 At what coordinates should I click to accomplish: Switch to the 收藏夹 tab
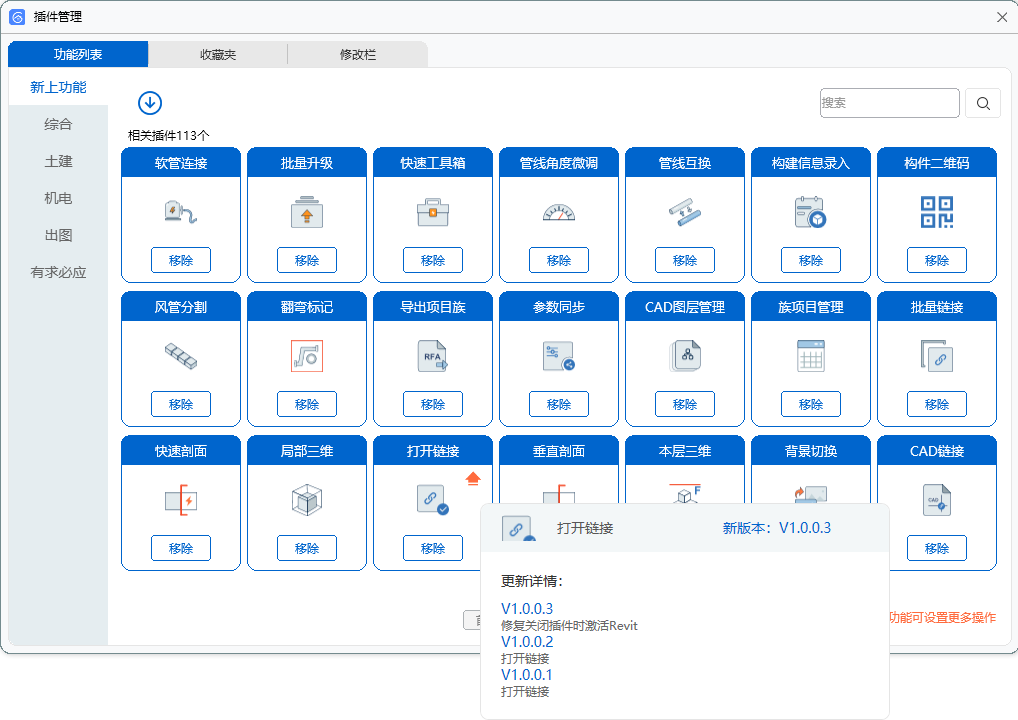pos(218,55)
